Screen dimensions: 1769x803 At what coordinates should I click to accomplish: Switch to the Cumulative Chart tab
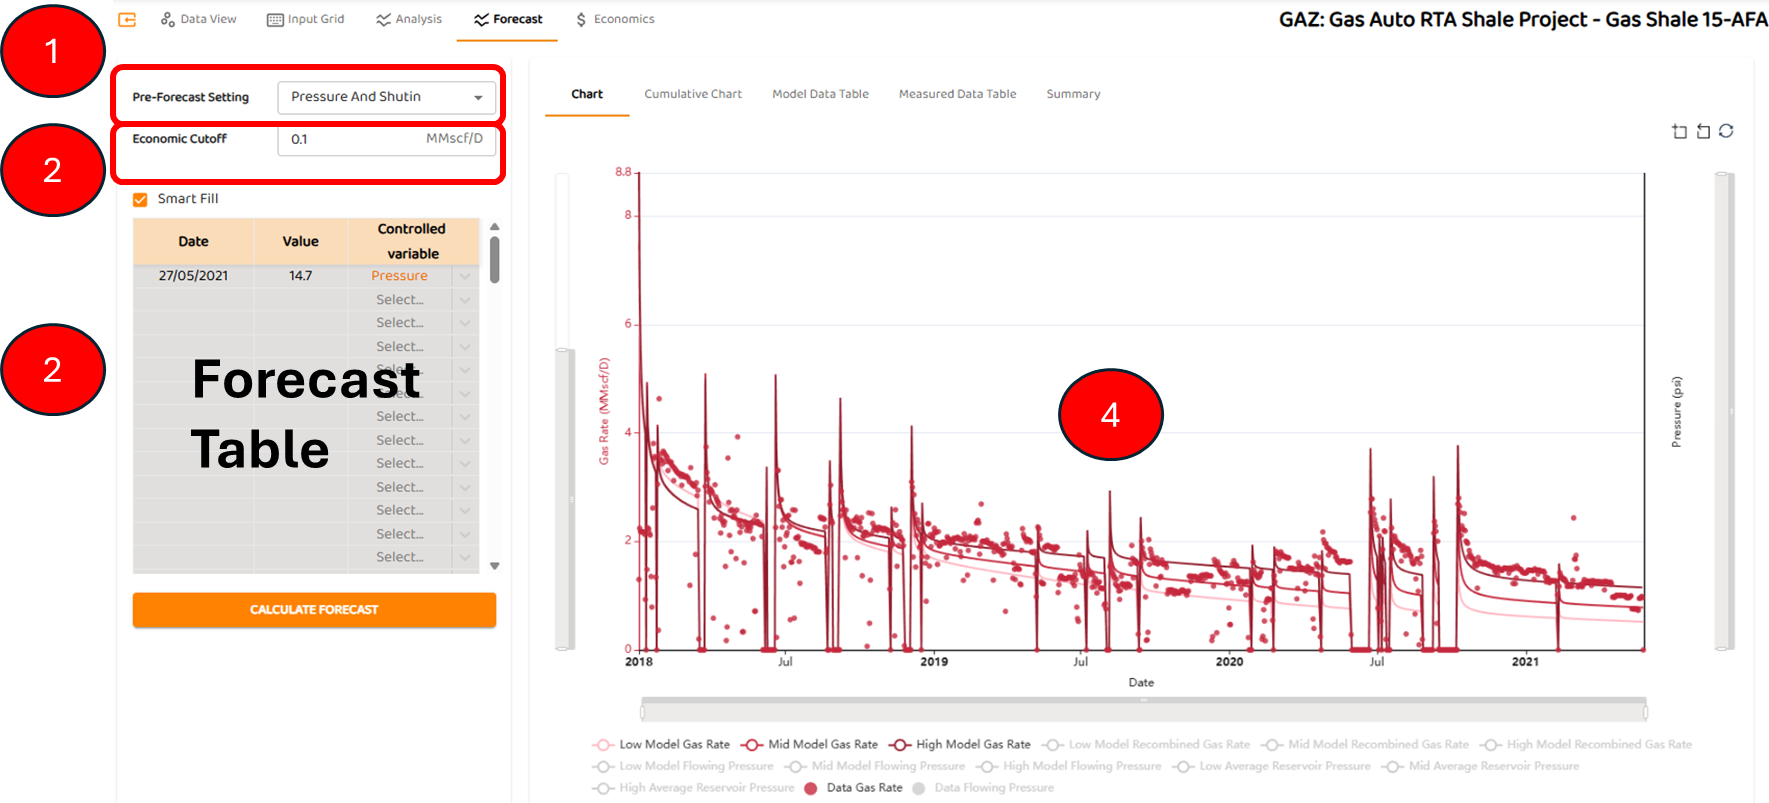[x=693, y=94]
